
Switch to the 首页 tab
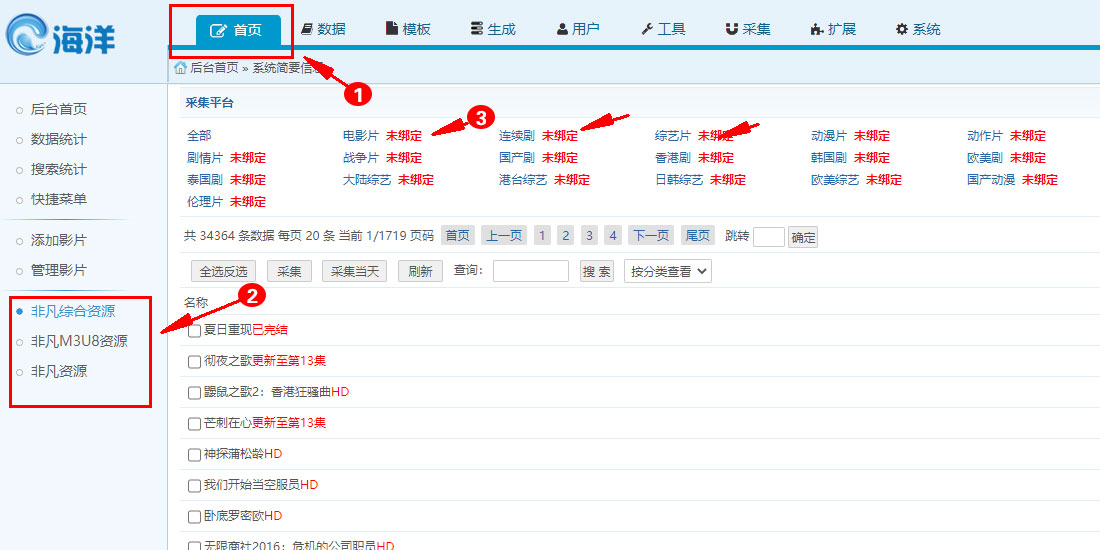[238, 30]
